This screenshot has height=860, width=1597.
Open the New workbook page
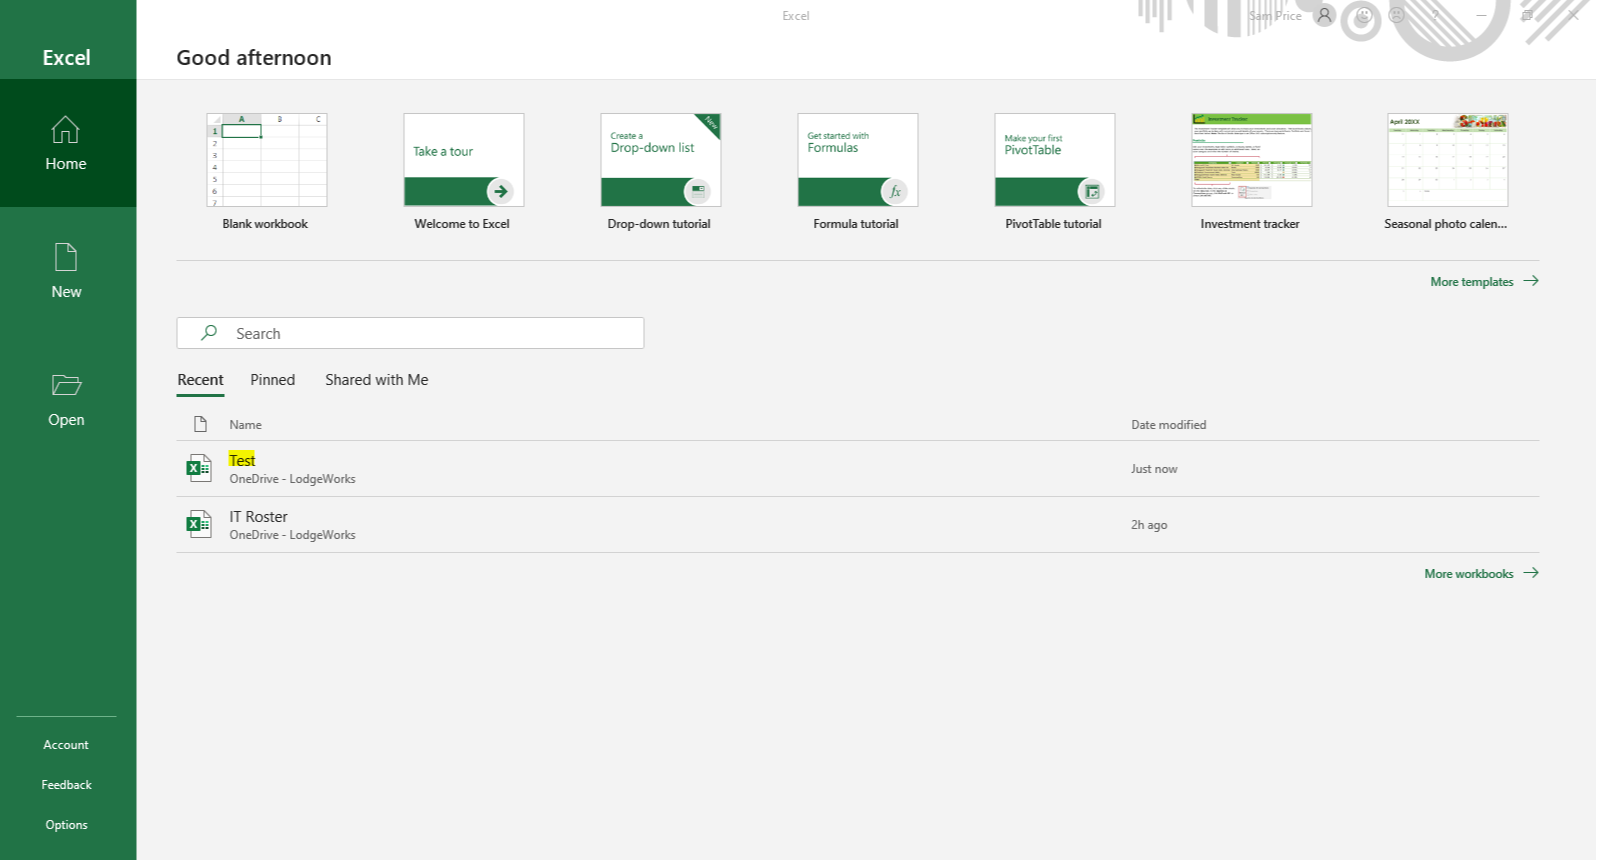click(67, 271)
